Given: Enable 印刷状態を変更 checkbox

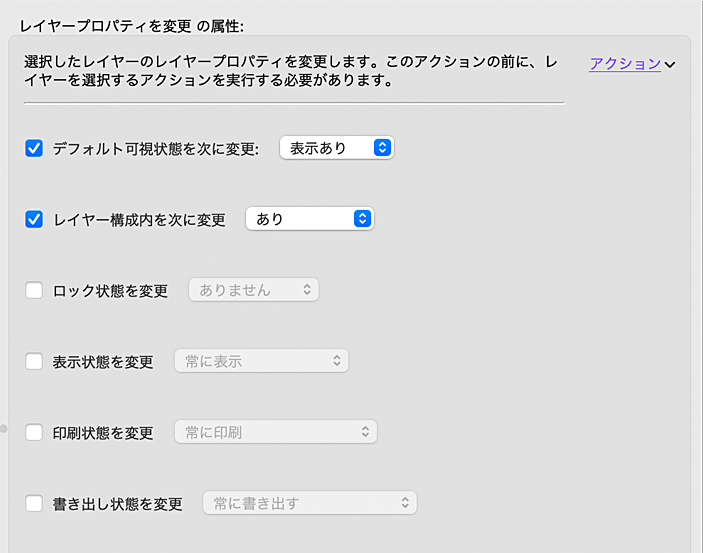Looking at the screenshot, I should click(34, 433).
